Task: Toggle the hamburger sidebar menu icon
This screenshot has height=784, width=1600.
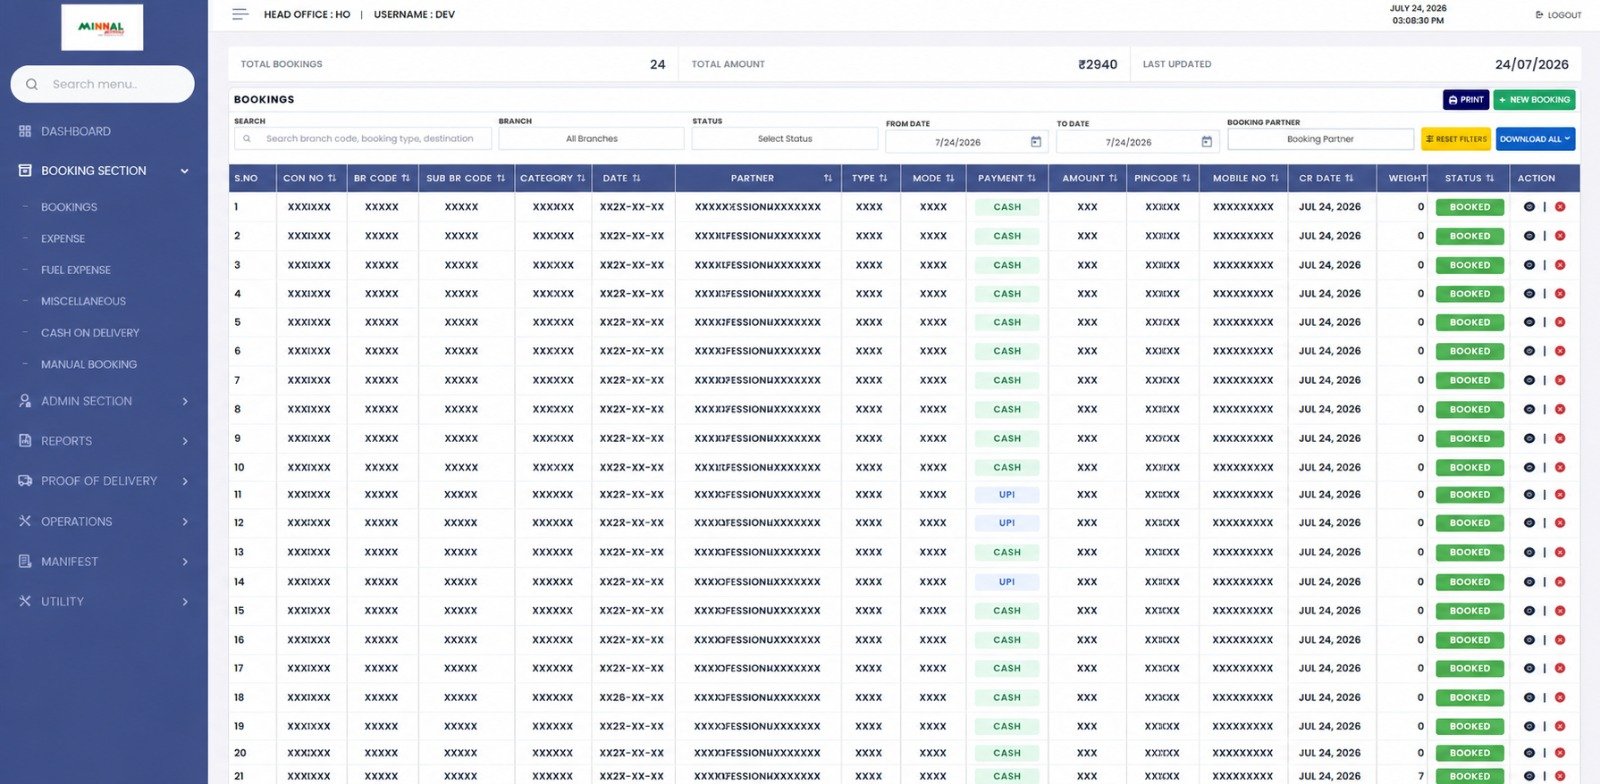Action: (x=240, y=14)
